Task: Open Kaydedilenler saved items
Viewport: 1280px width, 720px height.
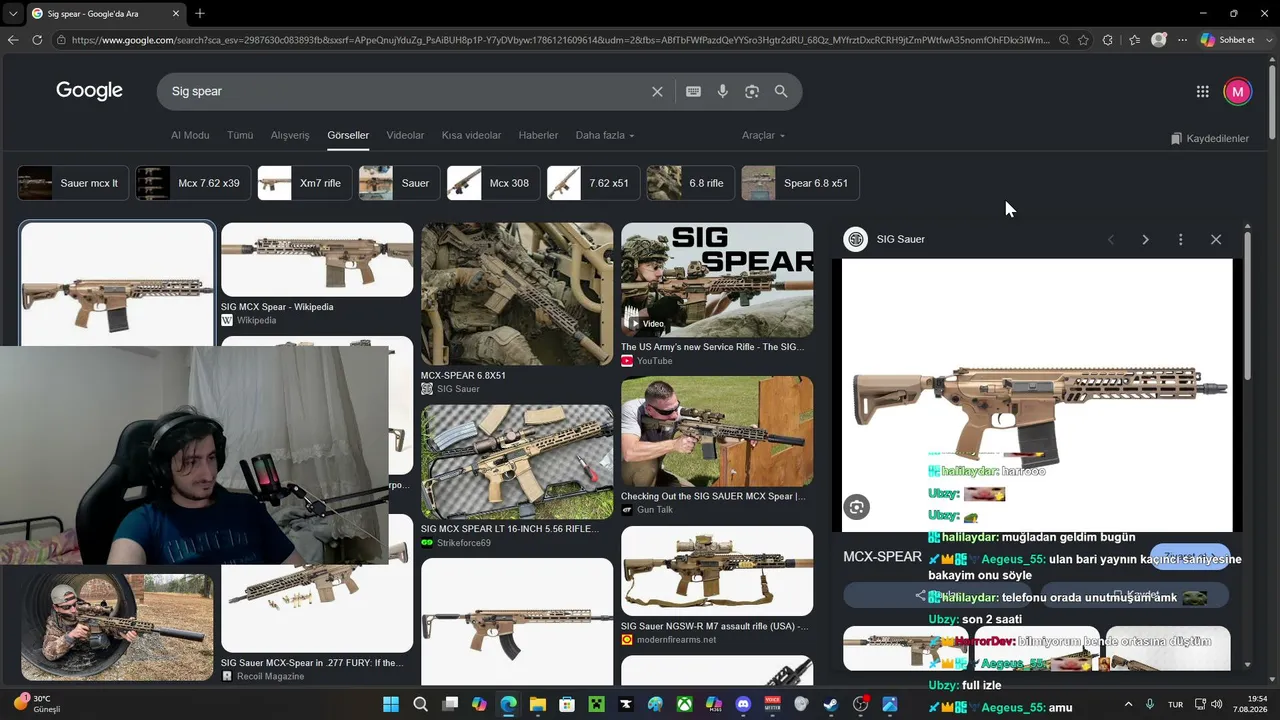Action: (1210, 139)
